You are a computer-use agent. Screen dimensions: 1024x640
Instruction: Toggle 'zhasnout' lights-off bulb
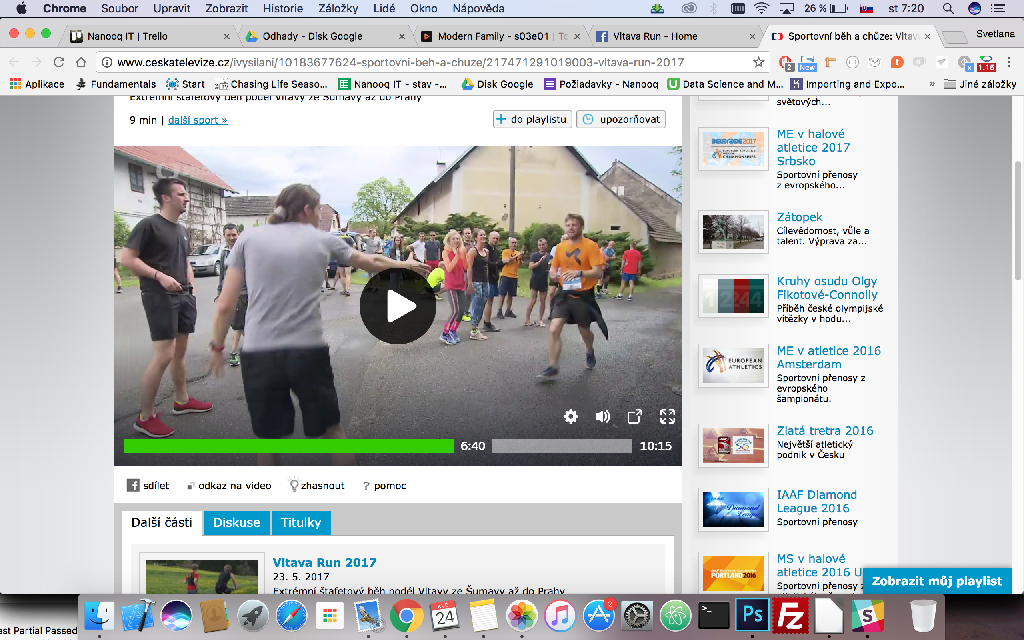pos(317,485)
